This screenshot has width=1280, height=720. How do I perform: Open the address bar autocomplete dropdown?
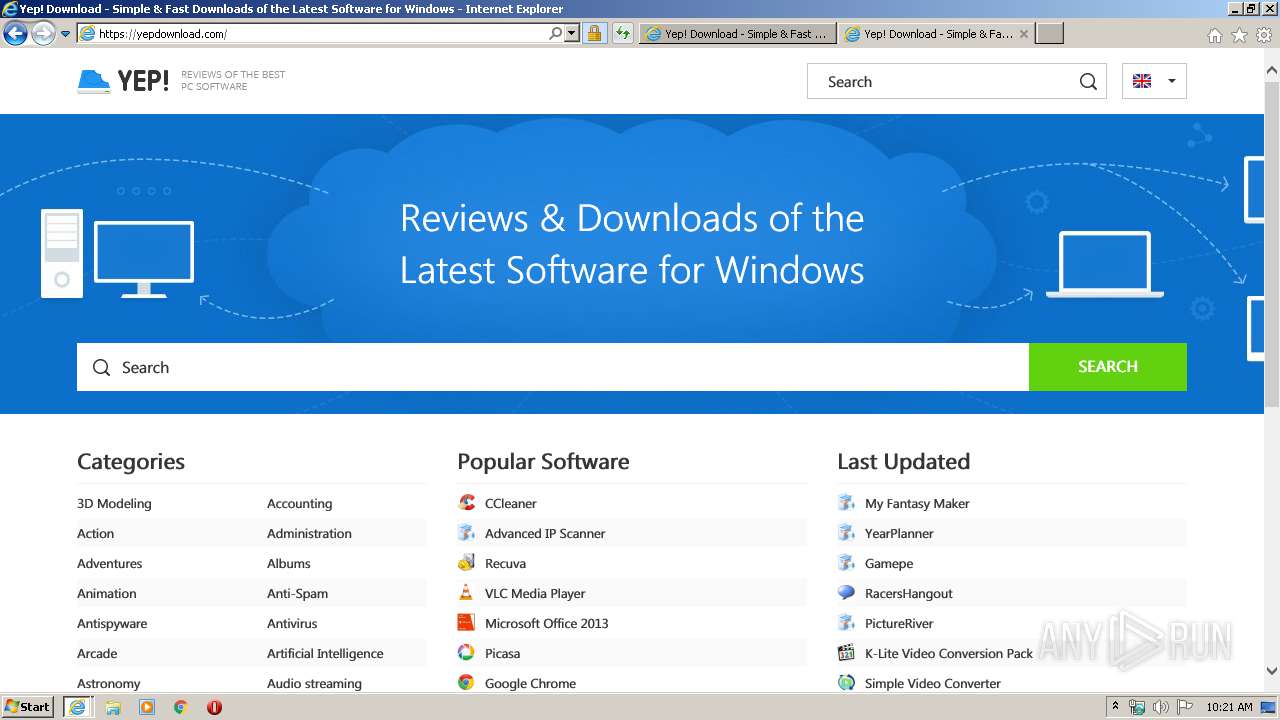click(x=572, y=33)
